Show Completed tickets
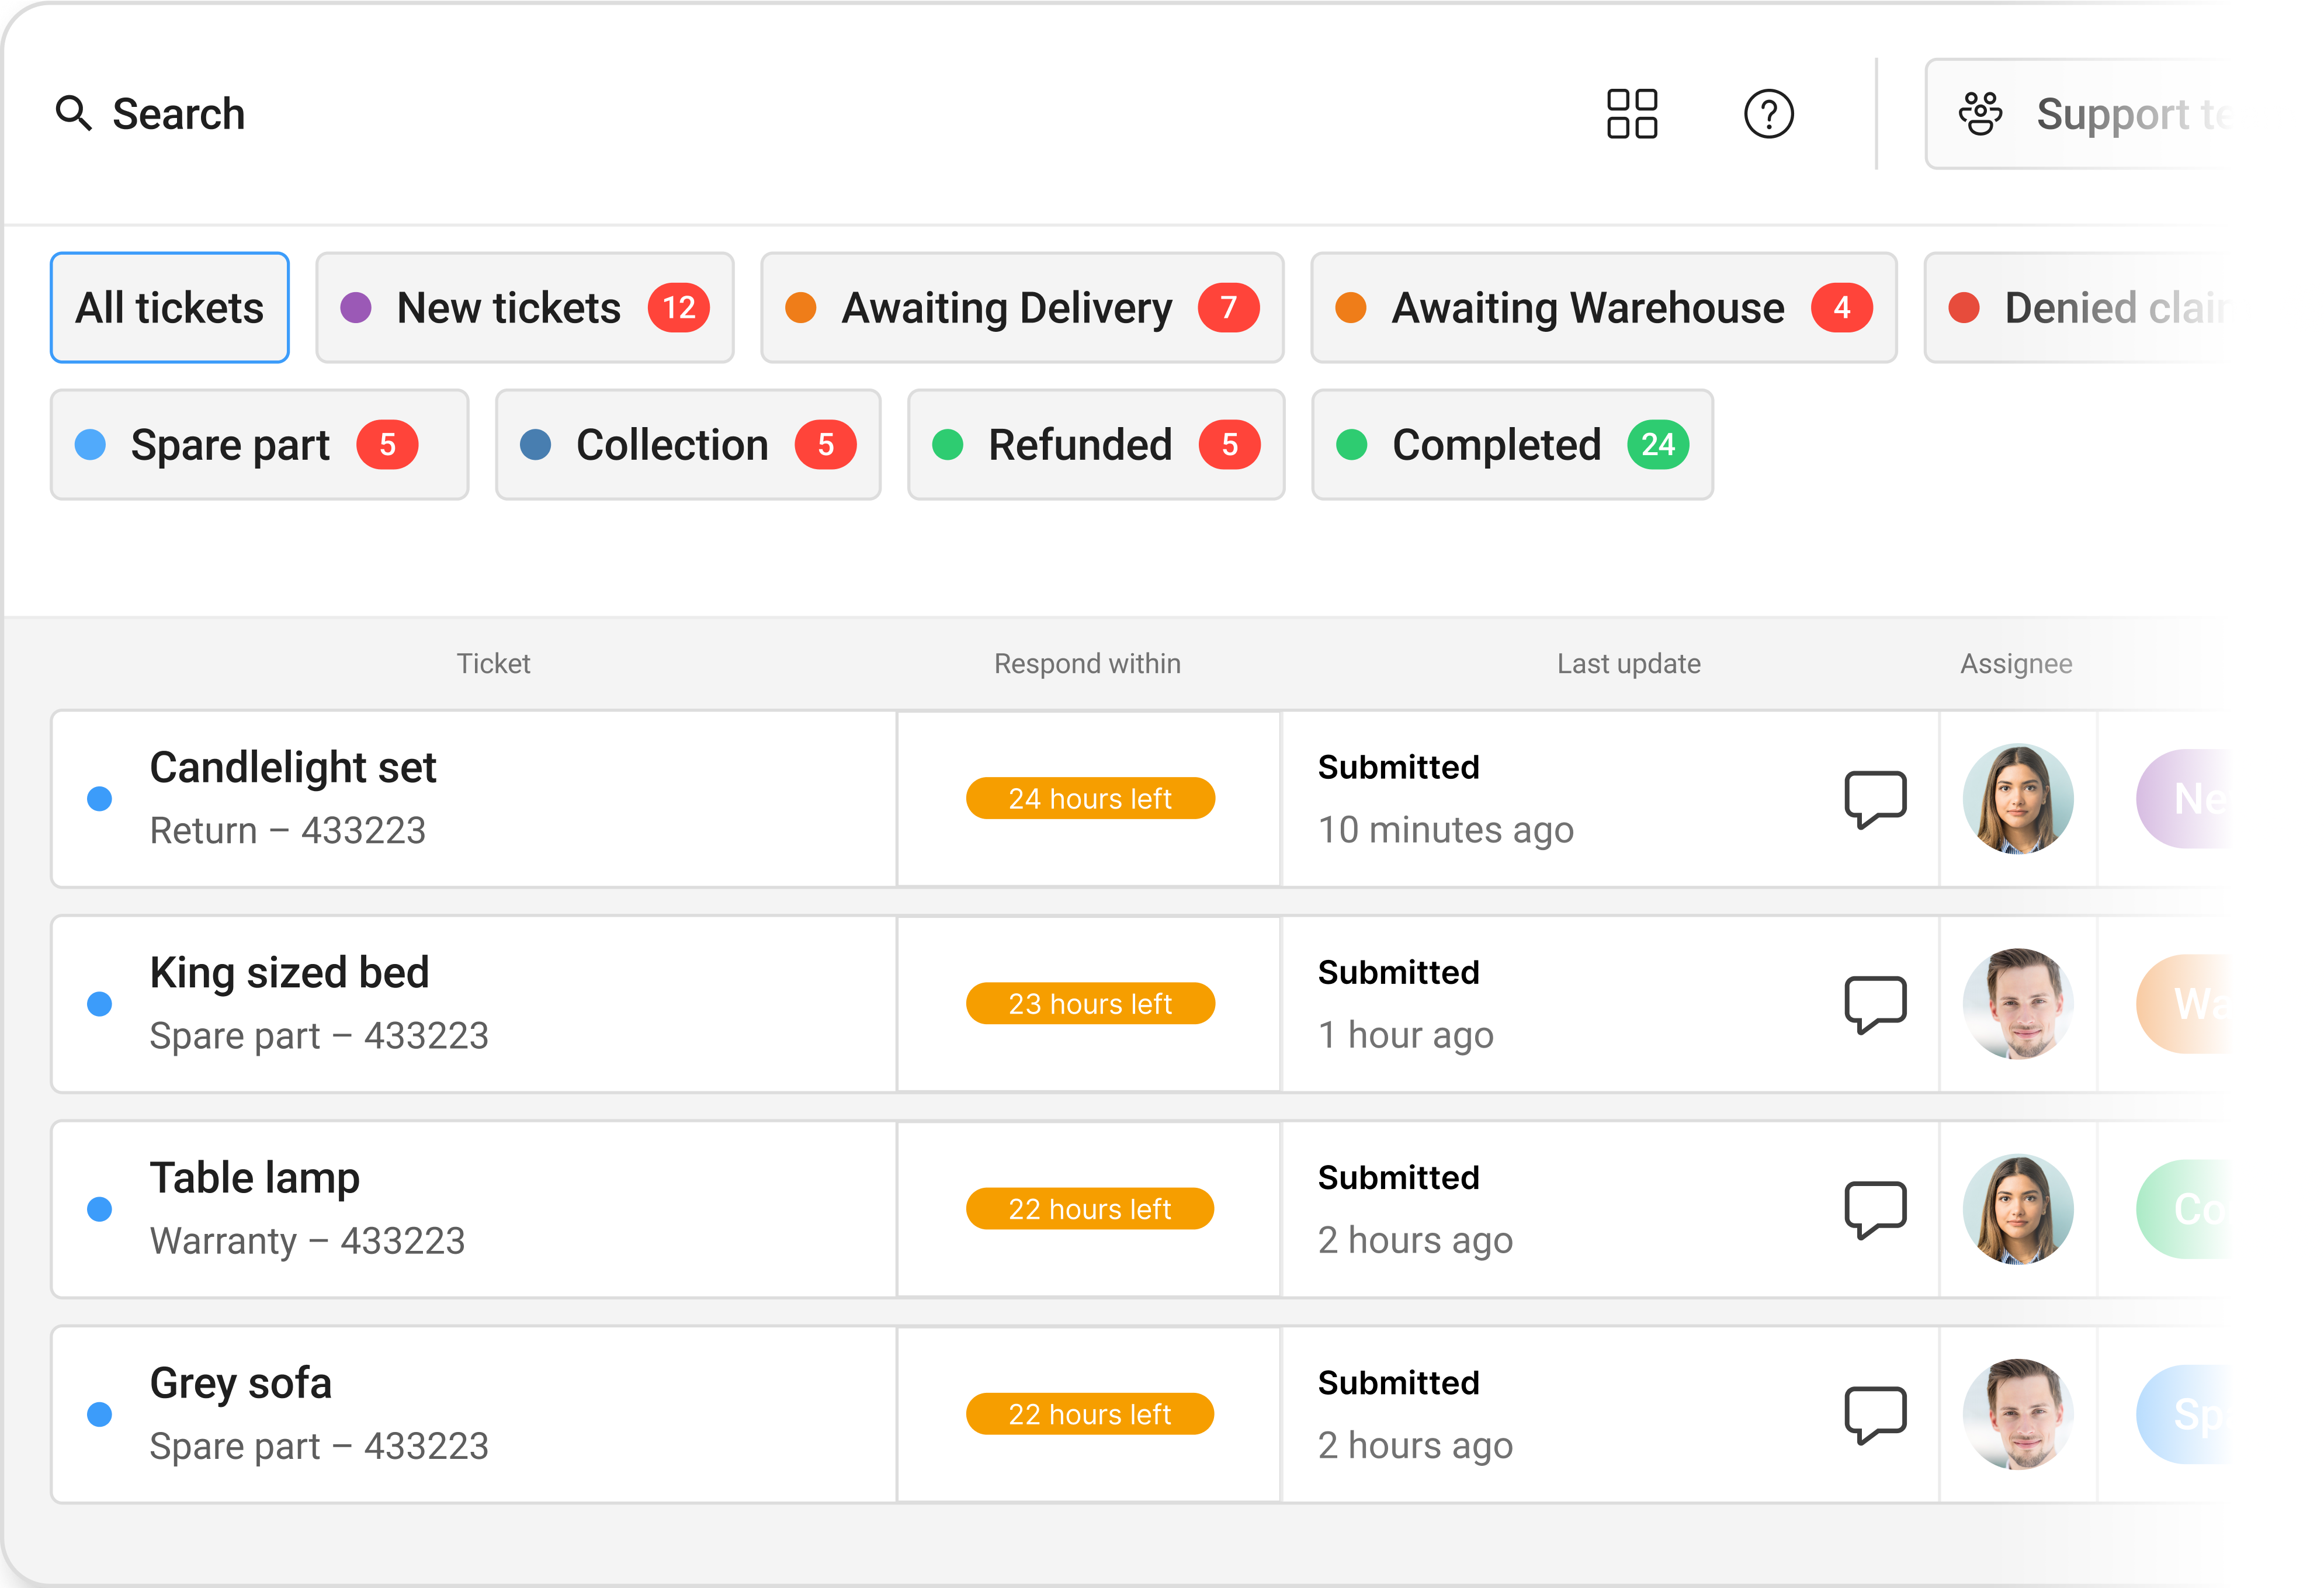2324x1588 pixels. click(x=1511, y=445)
